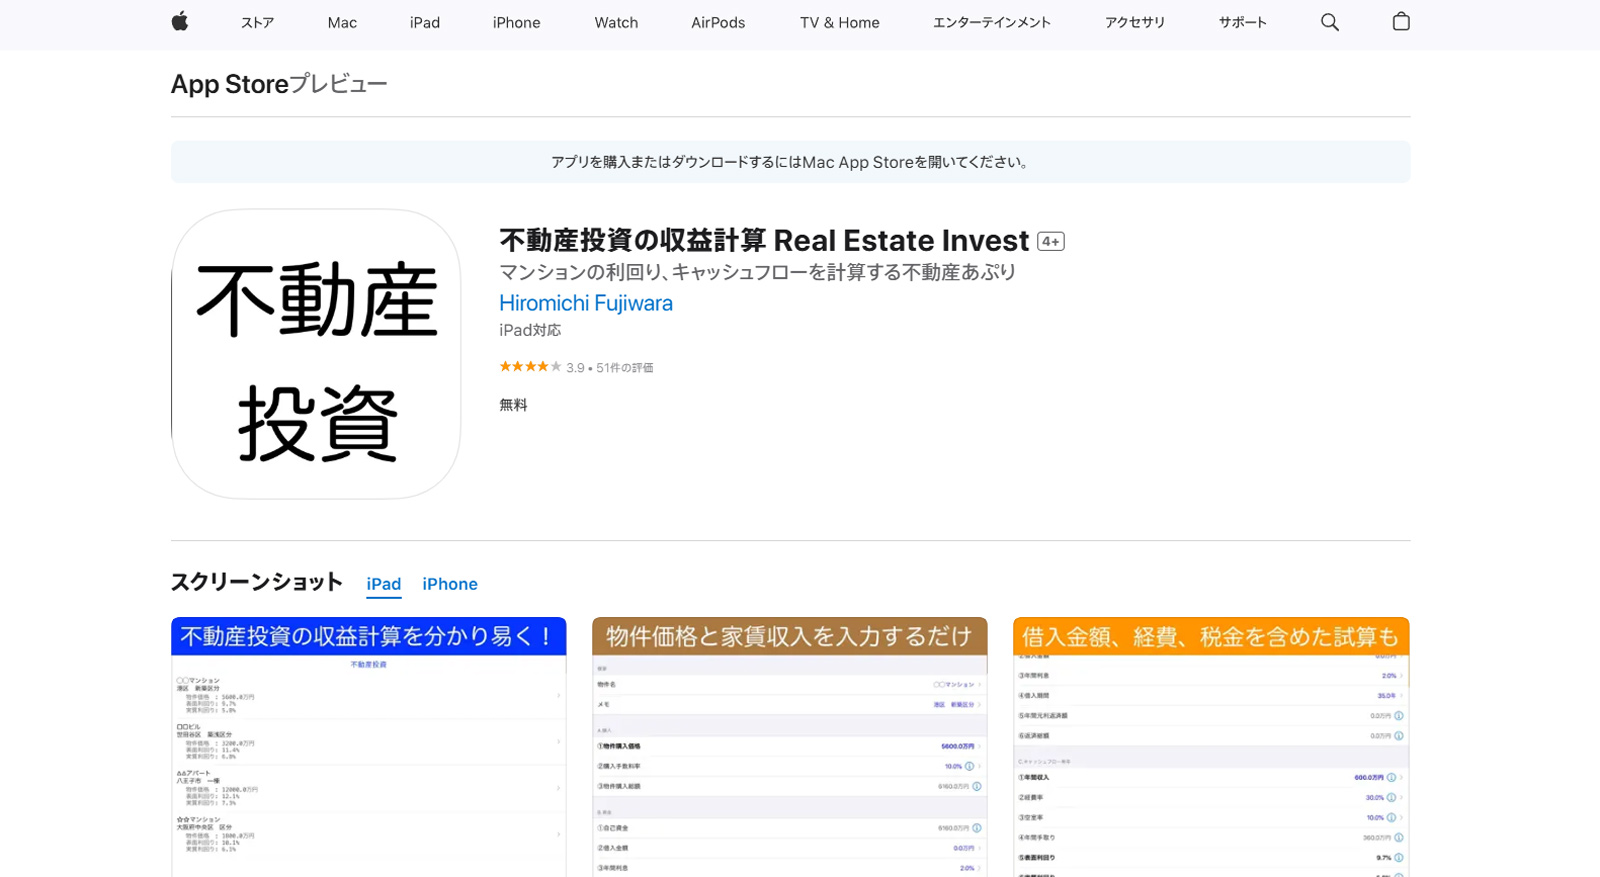1600x877 pixels.
Task: Open the 物件価格と家賃収入を入力するだけ screenshot
Action: pyautogui.click(x=790, y=747)
